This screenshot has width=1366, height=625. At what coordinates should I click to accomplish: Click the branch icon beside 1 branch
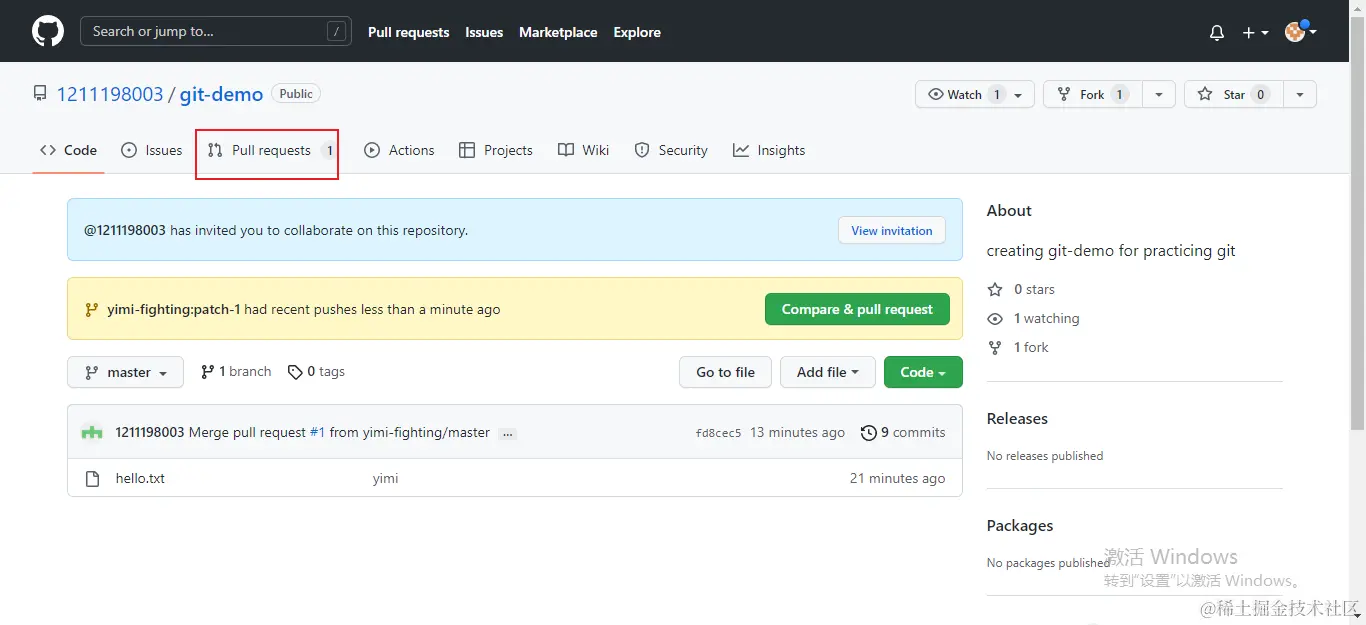tap(208, 371)
